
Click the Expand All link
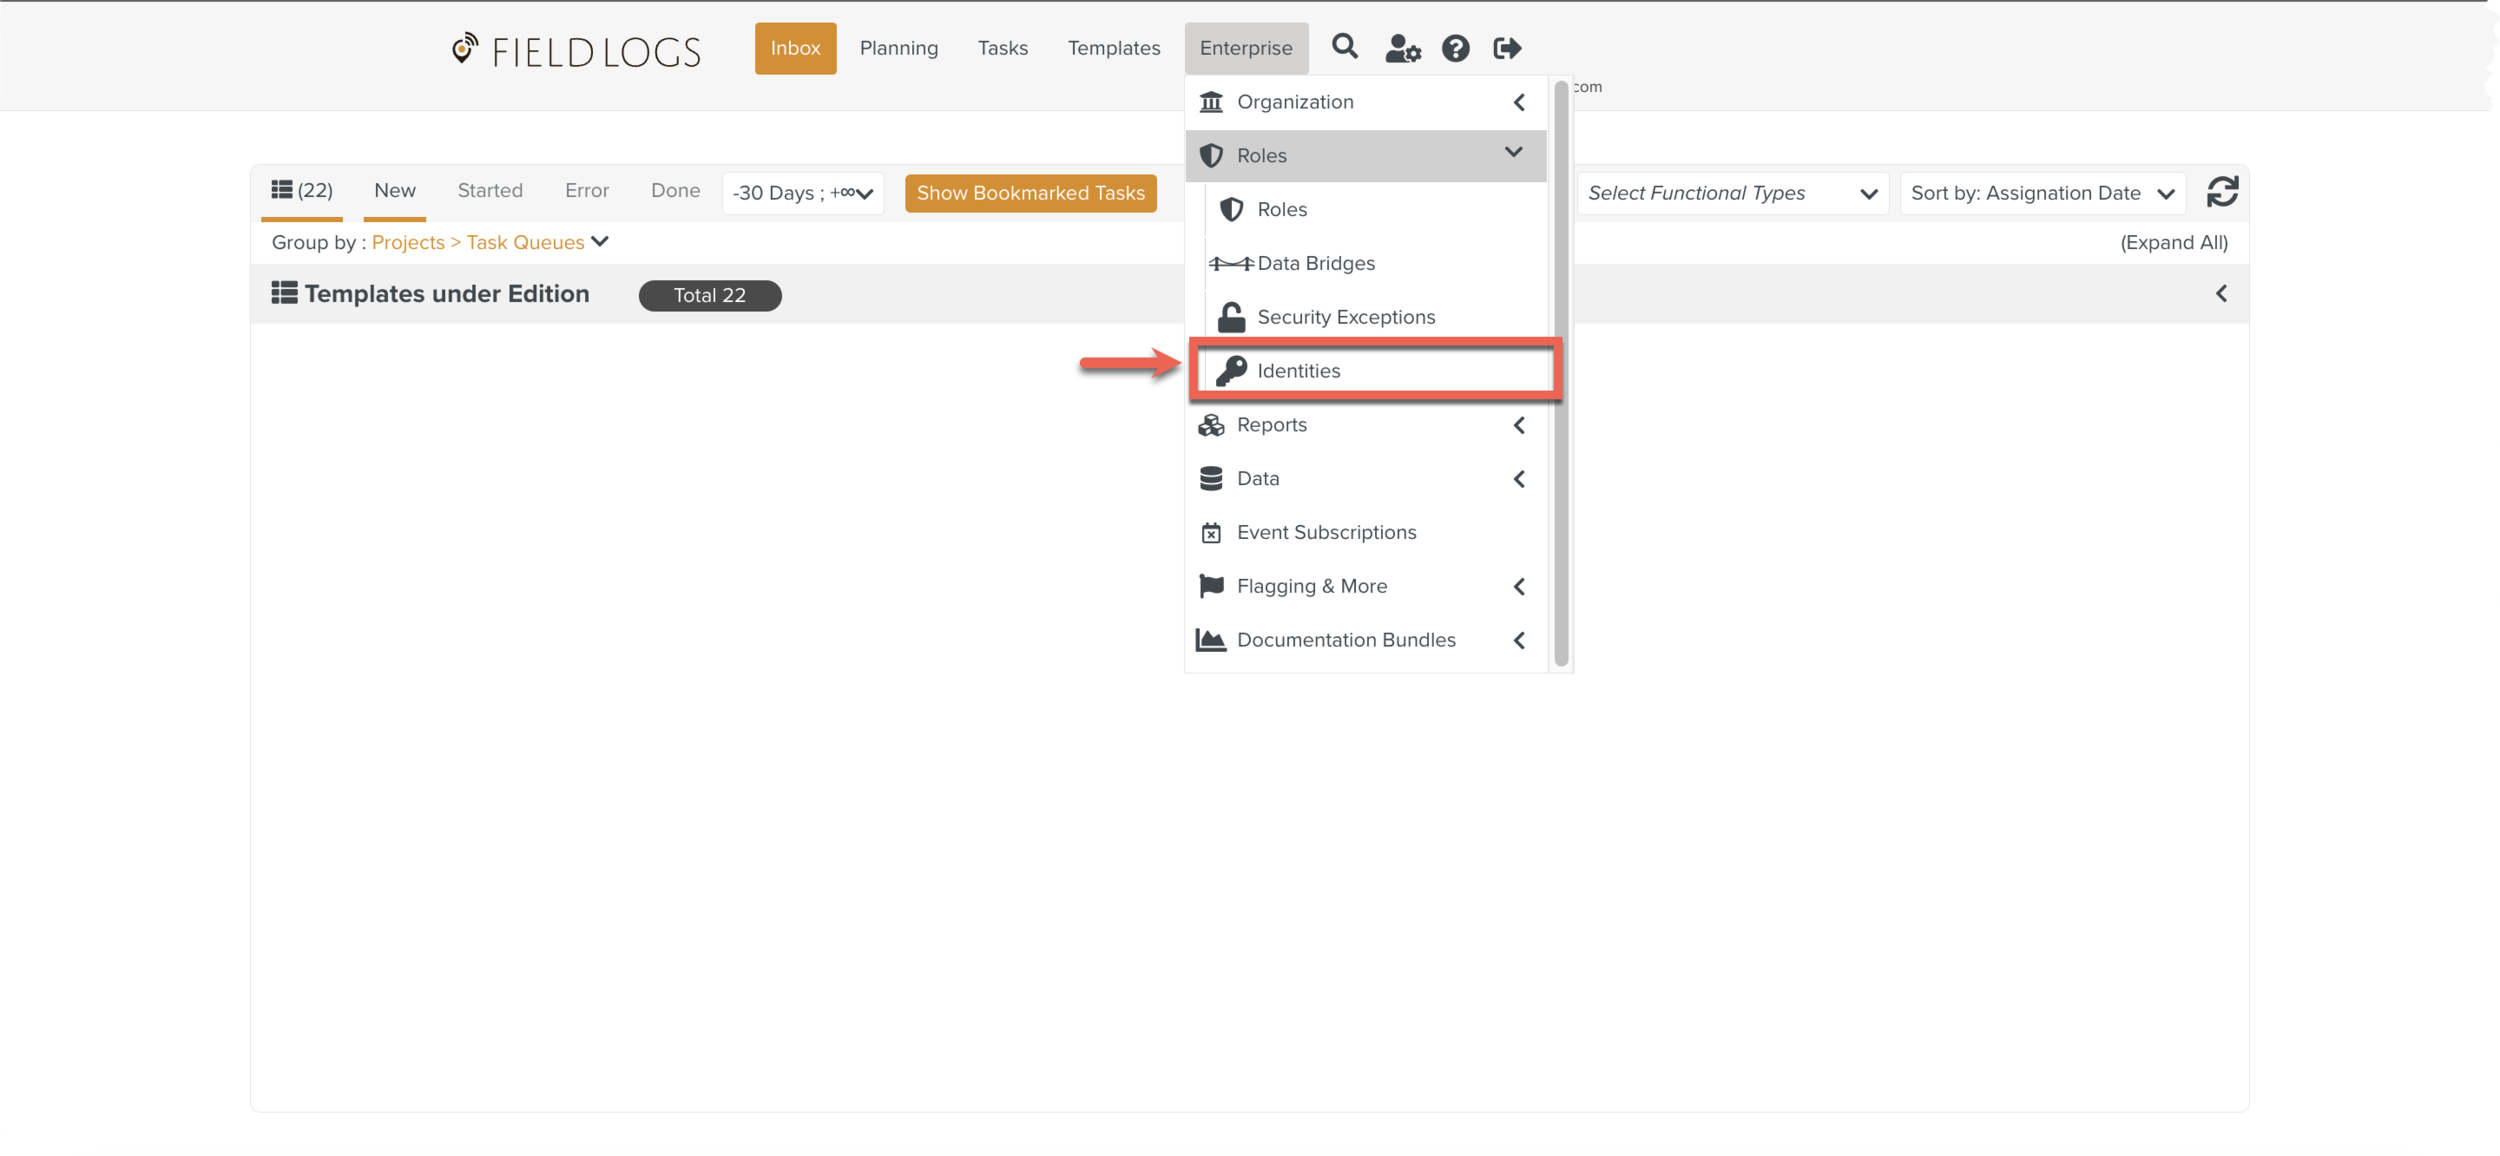pos(2173,242)
